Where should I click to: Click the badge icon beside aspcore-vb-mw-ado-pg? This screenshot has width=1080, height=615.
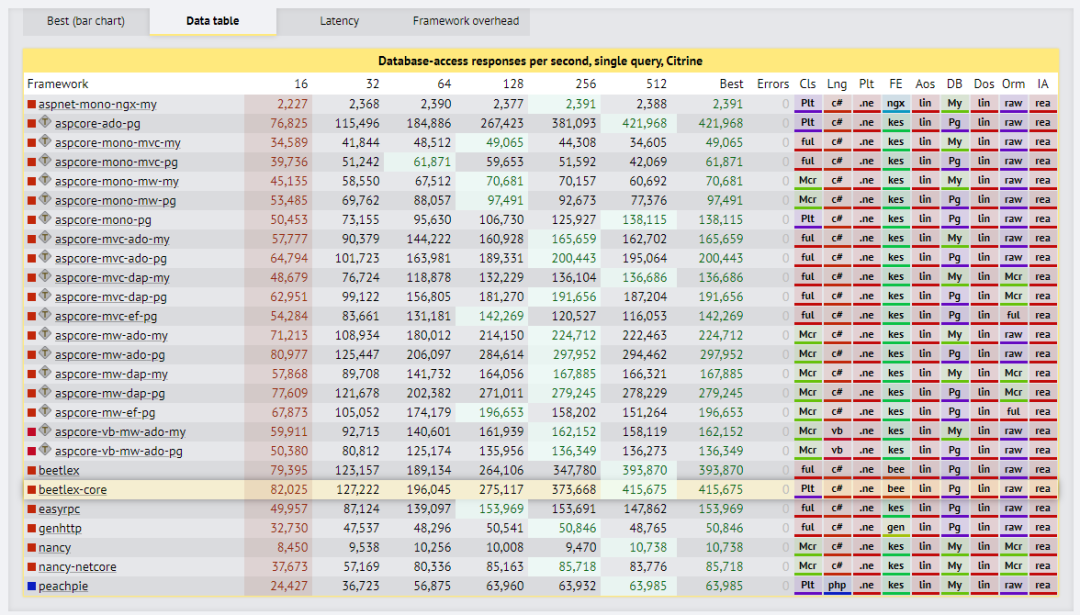pos(45,450)
